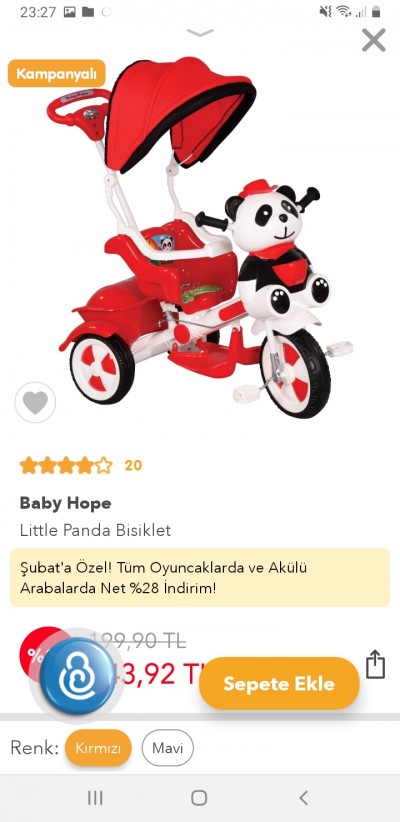Select the Mavi color option

(168, 748)
